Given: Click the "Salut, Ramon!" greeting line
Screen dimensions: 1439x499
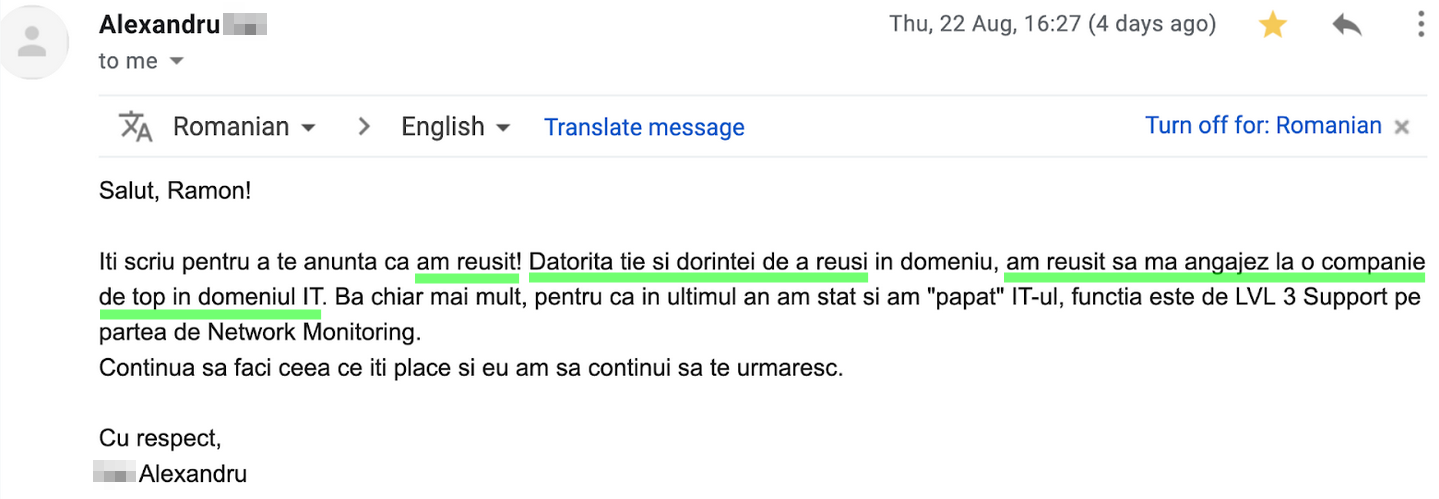Looking at the screenshot, I should 175,189.
